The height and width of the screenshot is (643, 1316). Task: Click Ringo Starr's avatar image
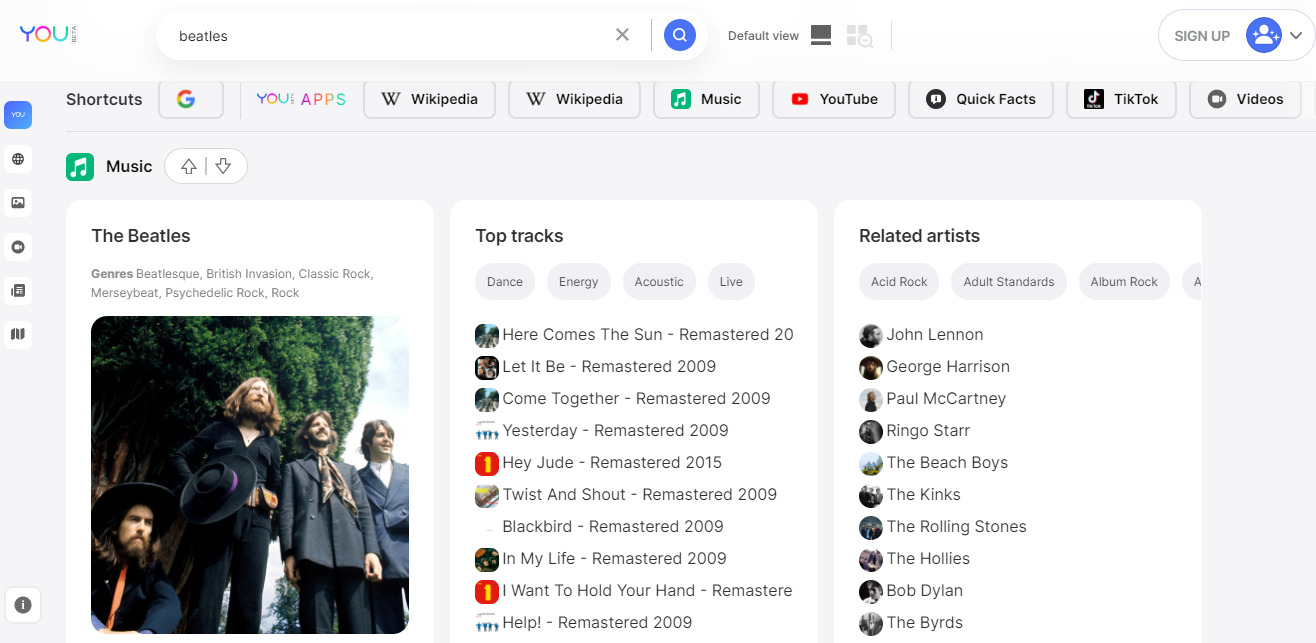(x=871, y=432)
